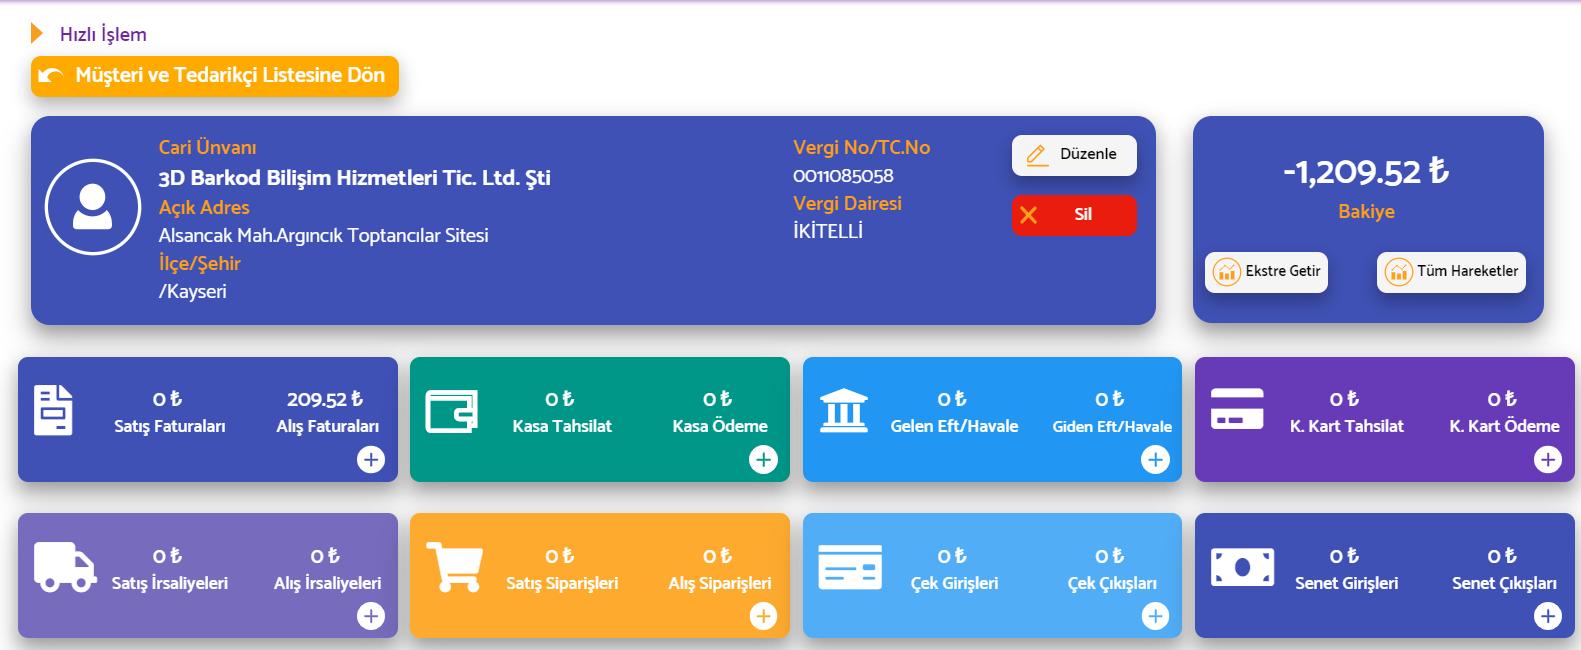Add an order with the Siparişler plus icon
Image resolution: width=1581 pixels, height=650 pixels.
(763, 616)
